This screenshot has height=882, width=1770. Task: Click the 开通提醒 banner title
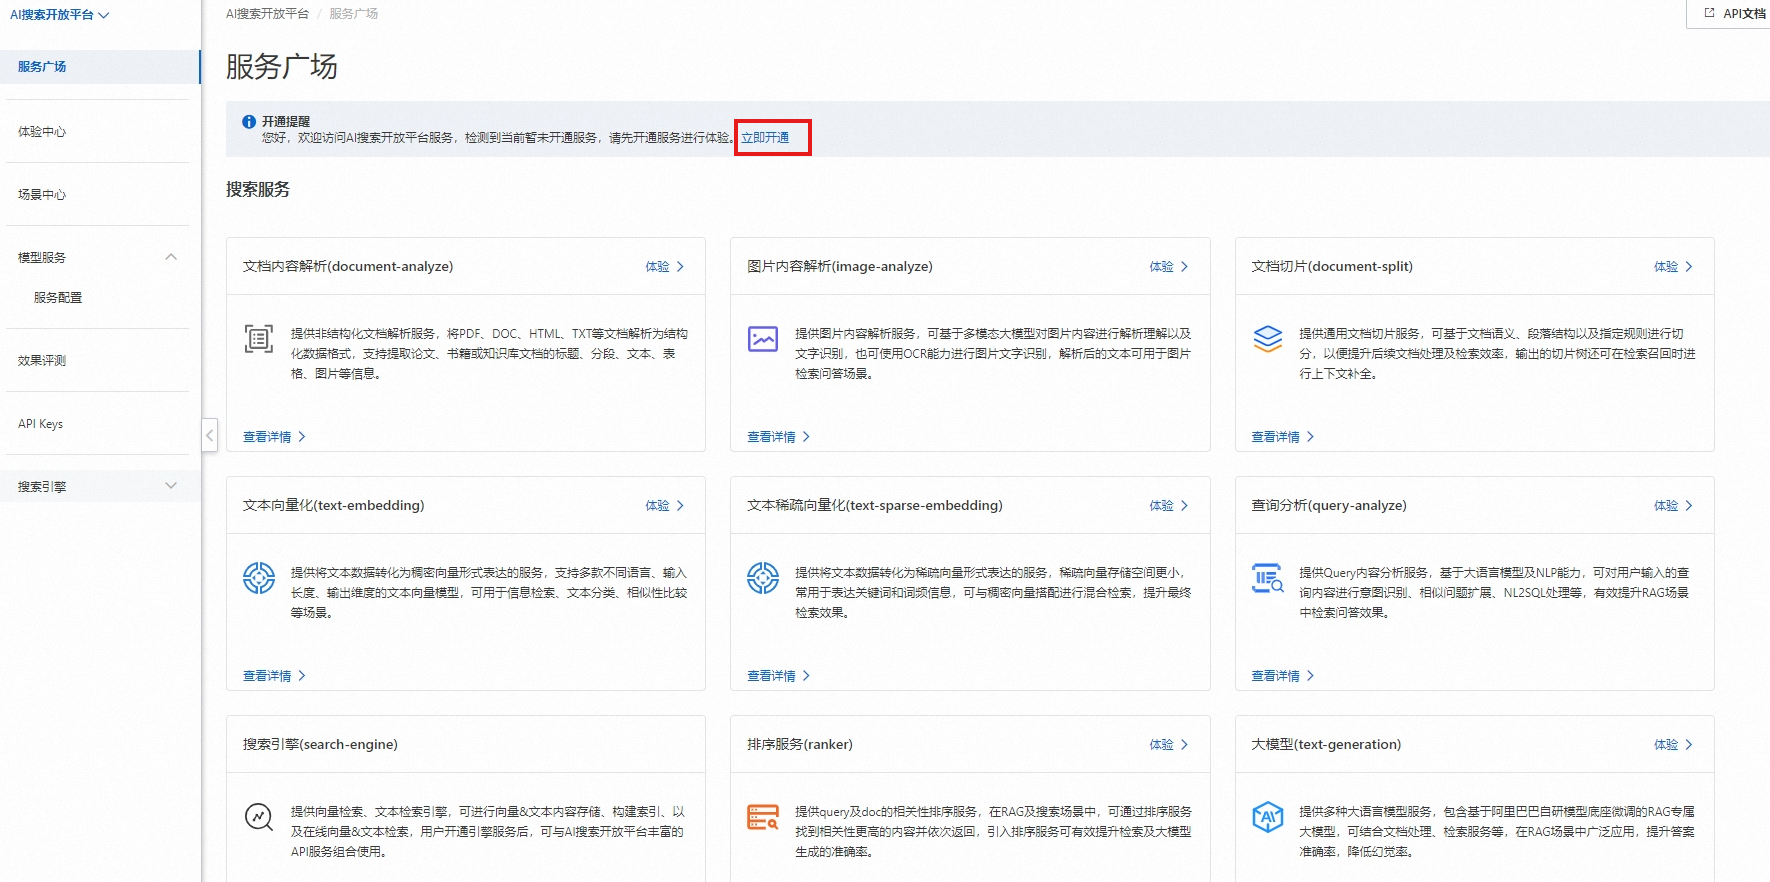tap(286, 122)
